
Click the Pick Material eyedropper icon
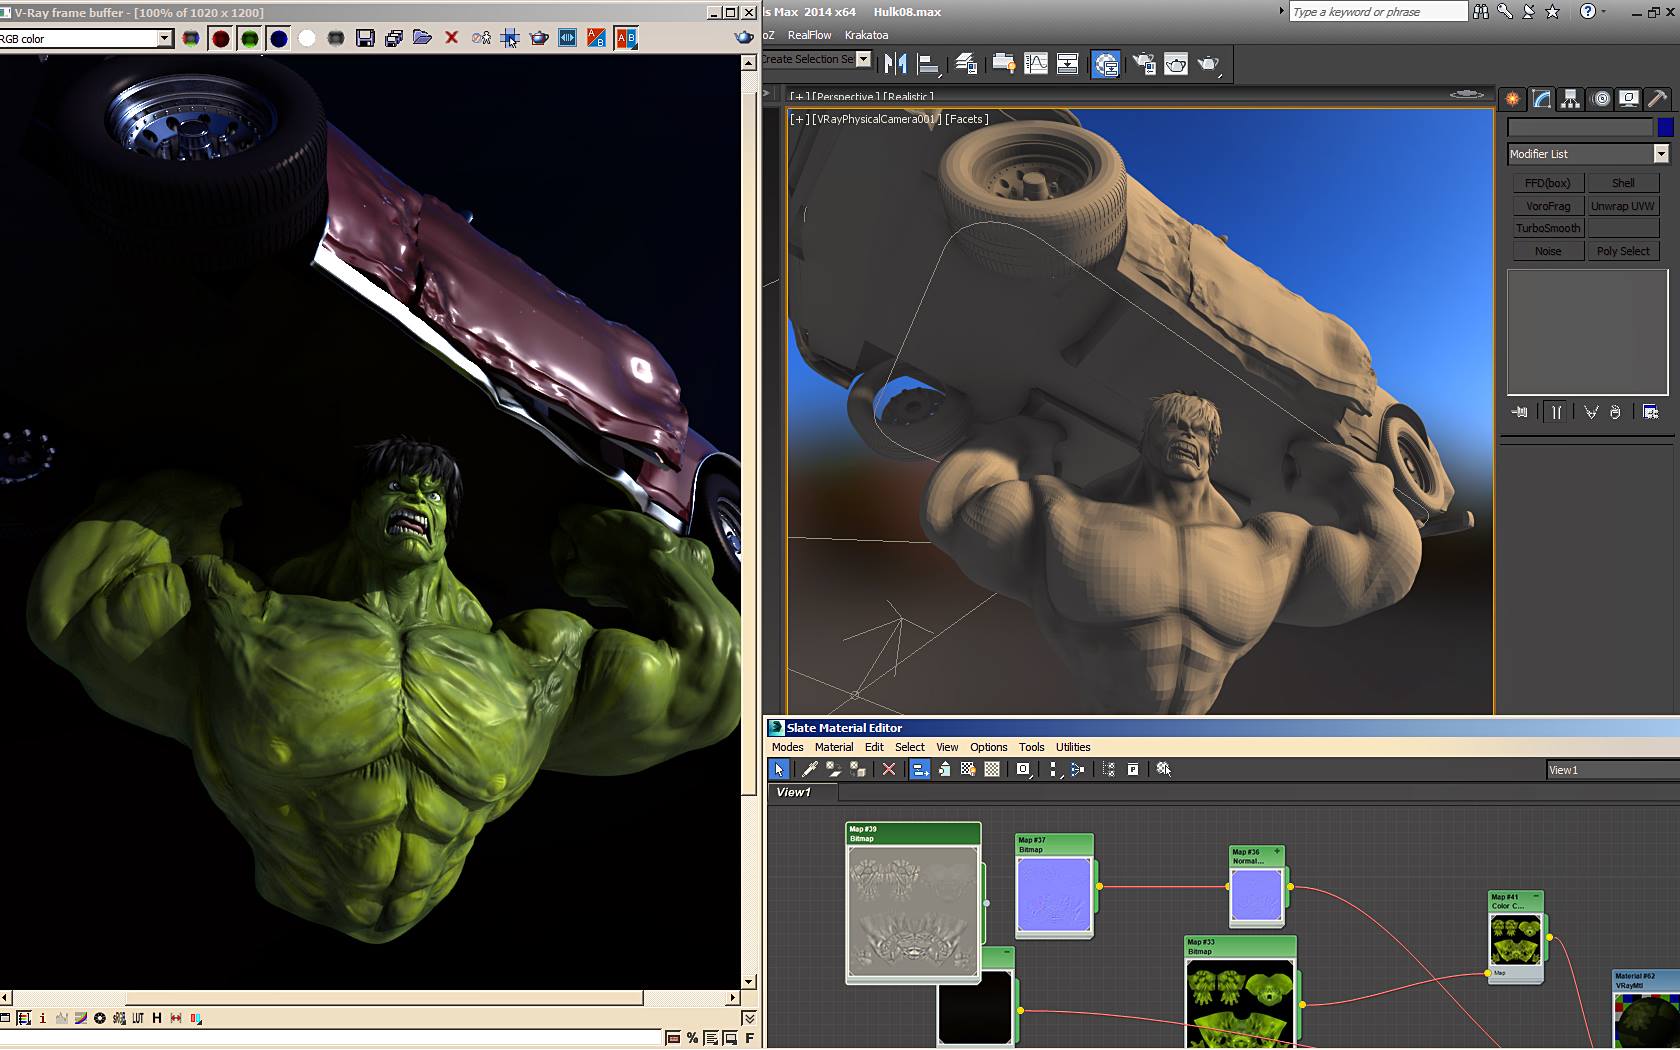click(x=809, y=769)
